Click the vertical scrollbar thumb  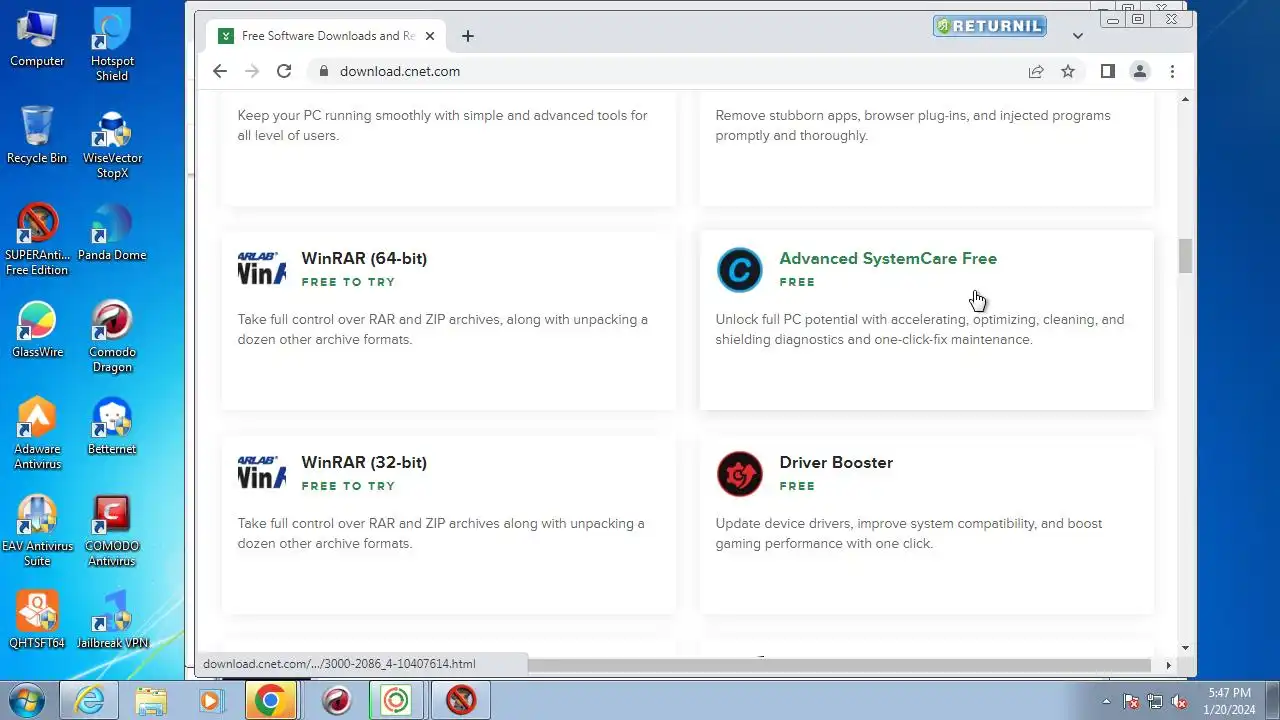click(1186, 256)
